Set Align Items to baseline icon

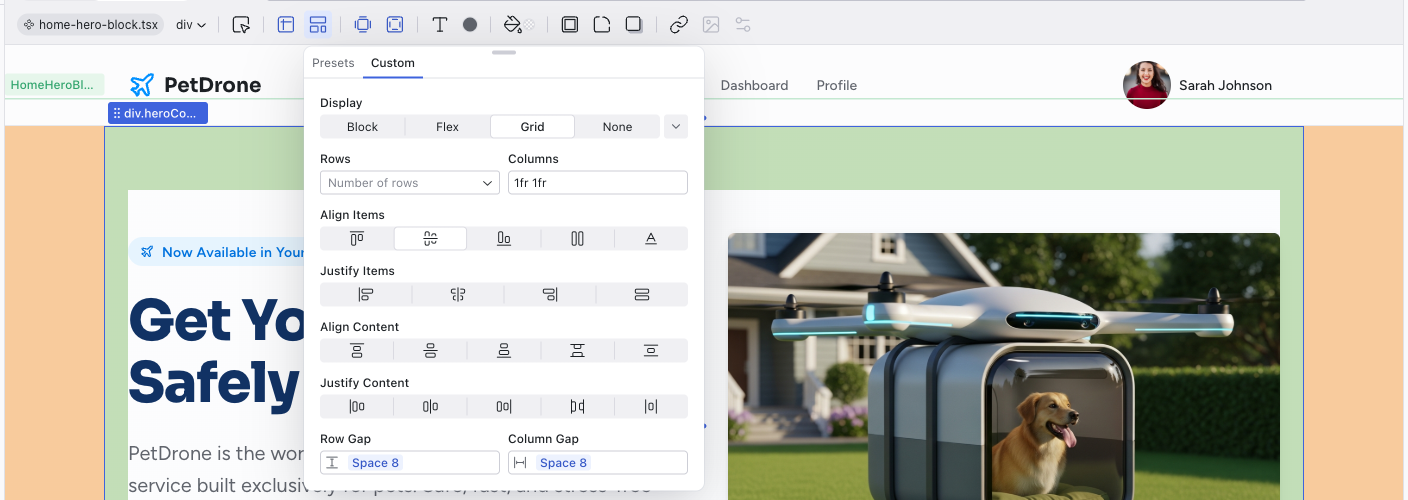coord(650,238)
